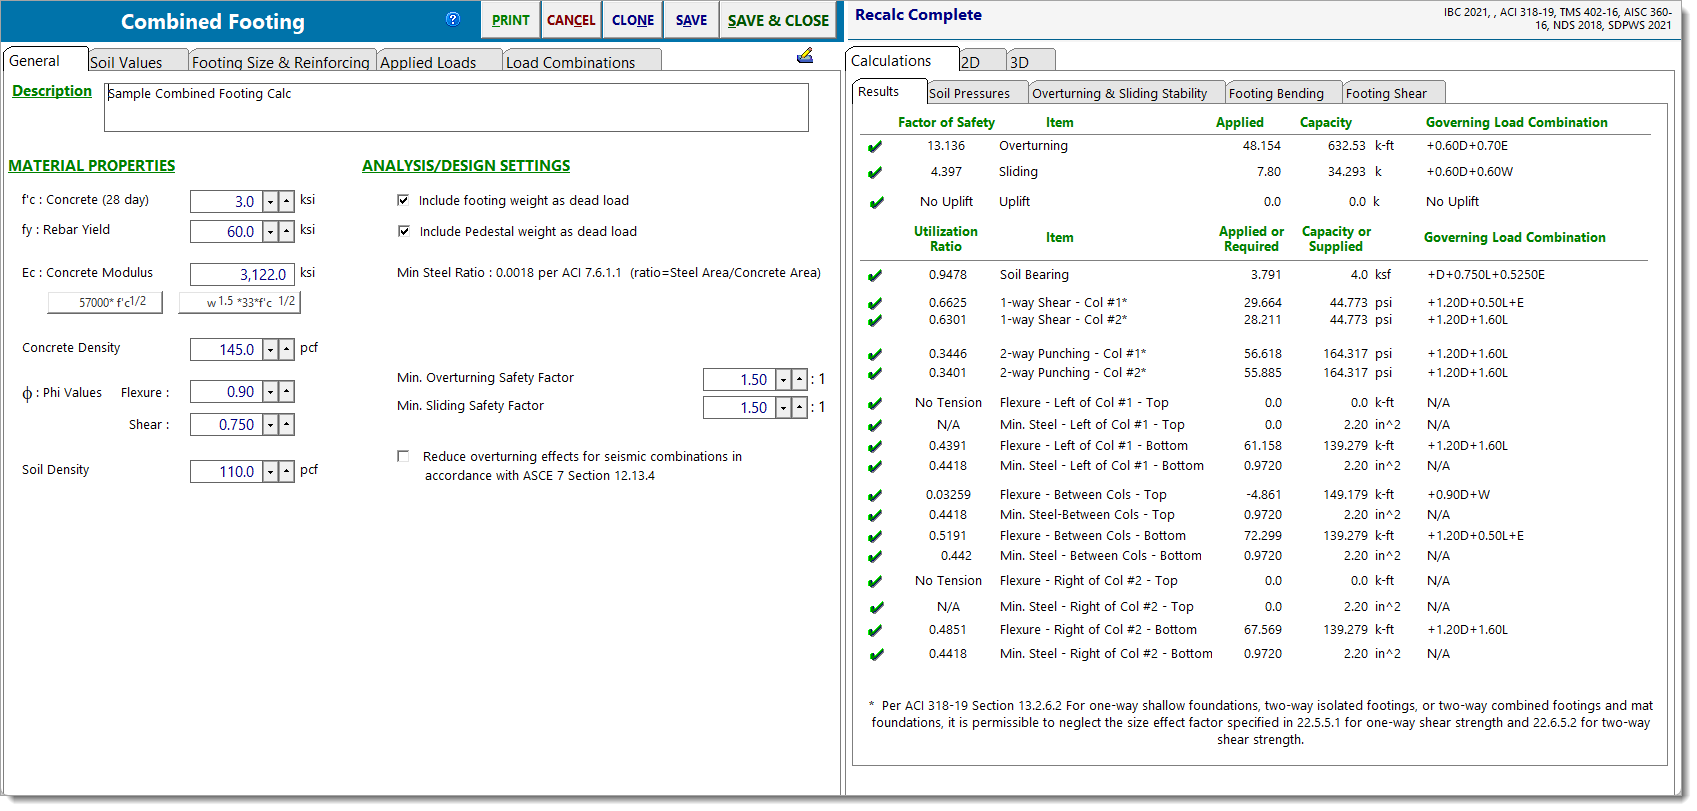
Task: Click green checkmark beside Soil Bearing row
Action: tap(875, 276)
